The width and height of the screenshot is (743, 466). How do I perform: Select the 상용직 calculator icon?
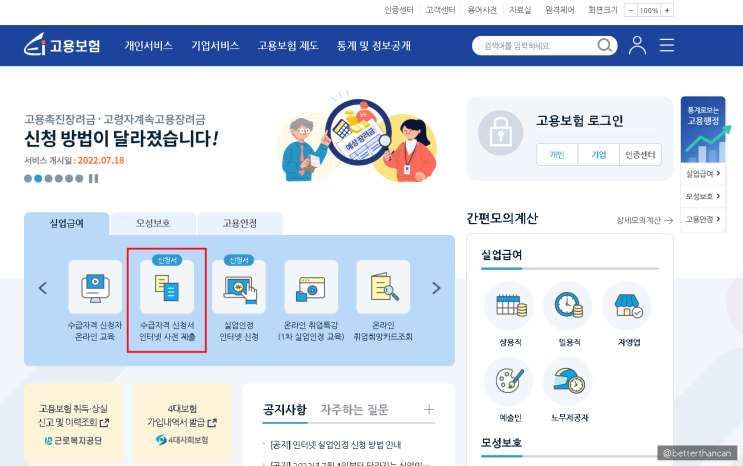(510, 306)
